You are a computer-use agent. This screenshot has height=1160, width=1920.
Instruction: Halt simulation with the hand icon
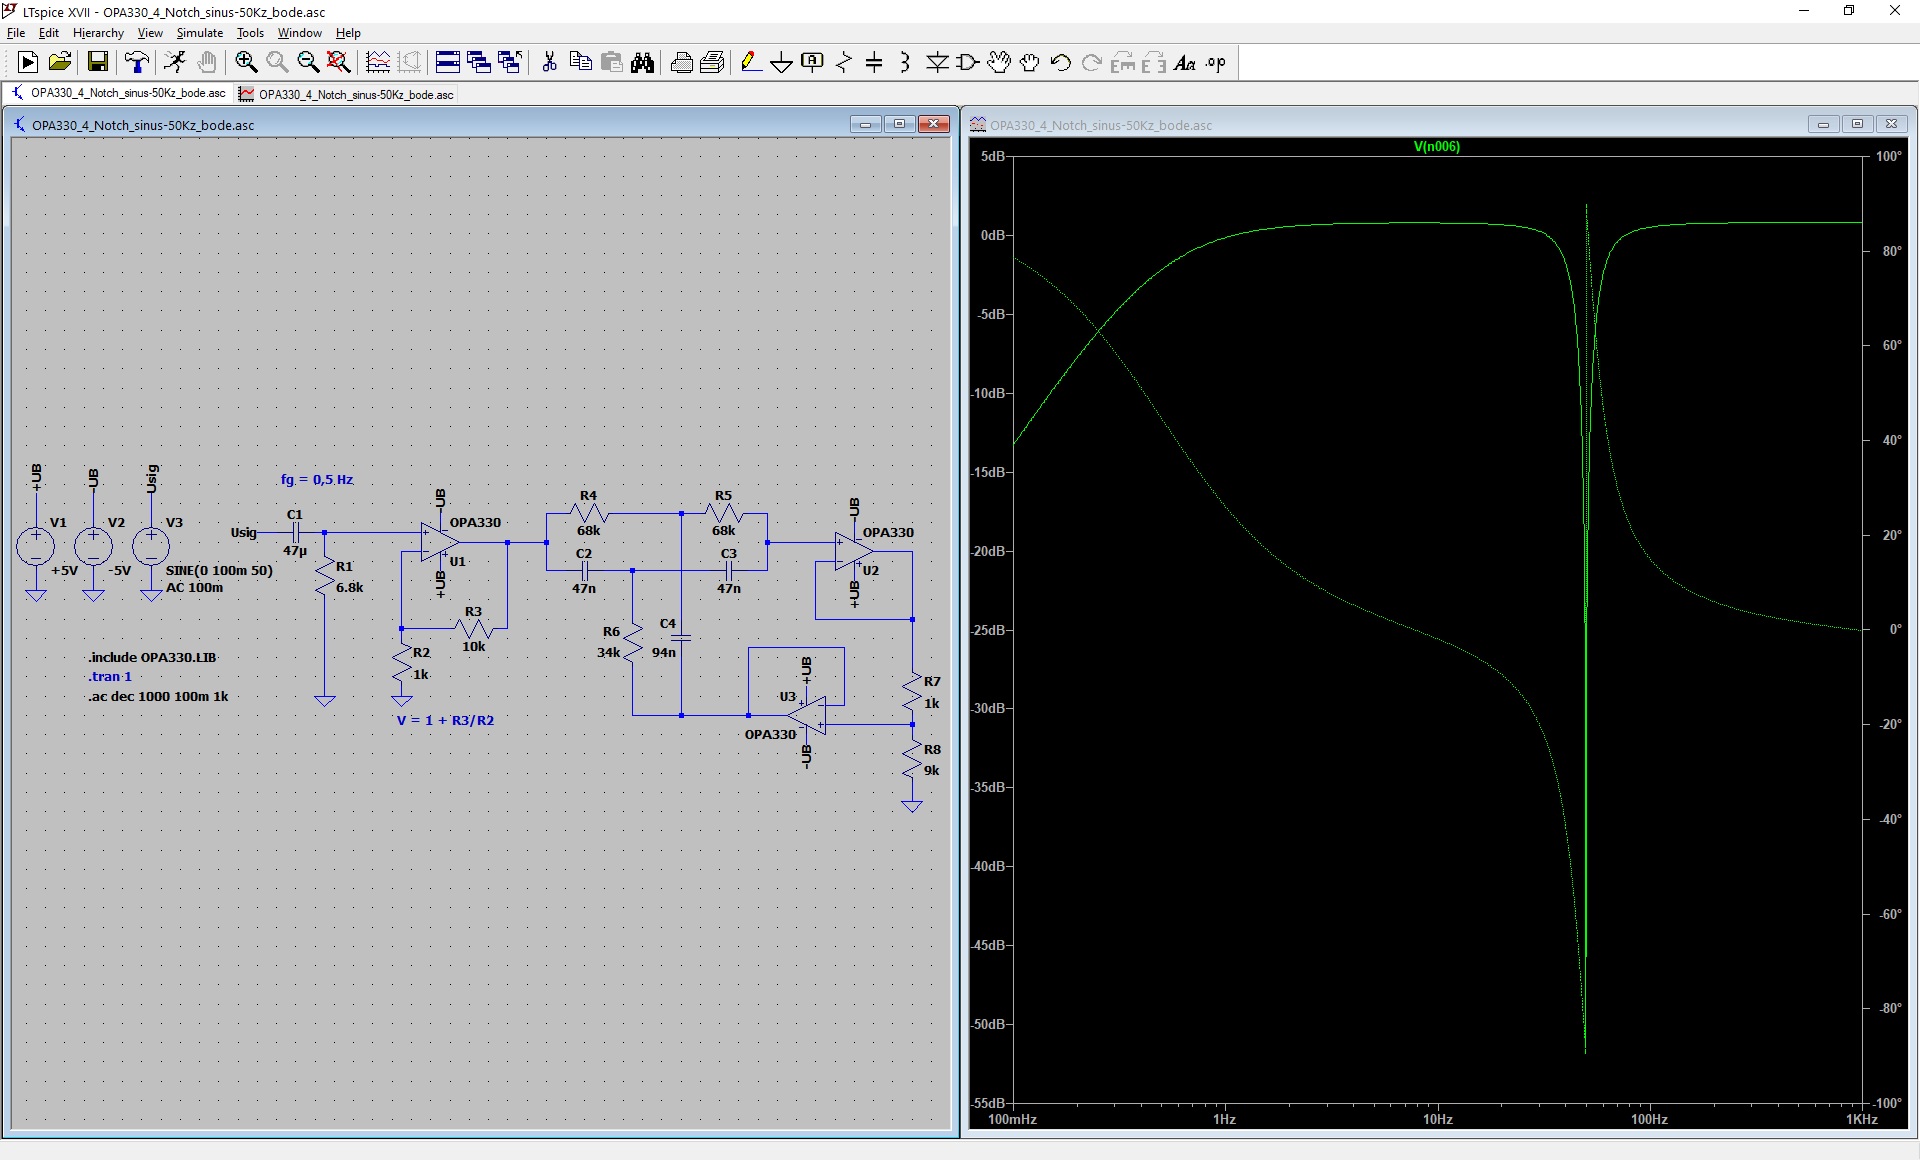[206, 63]
